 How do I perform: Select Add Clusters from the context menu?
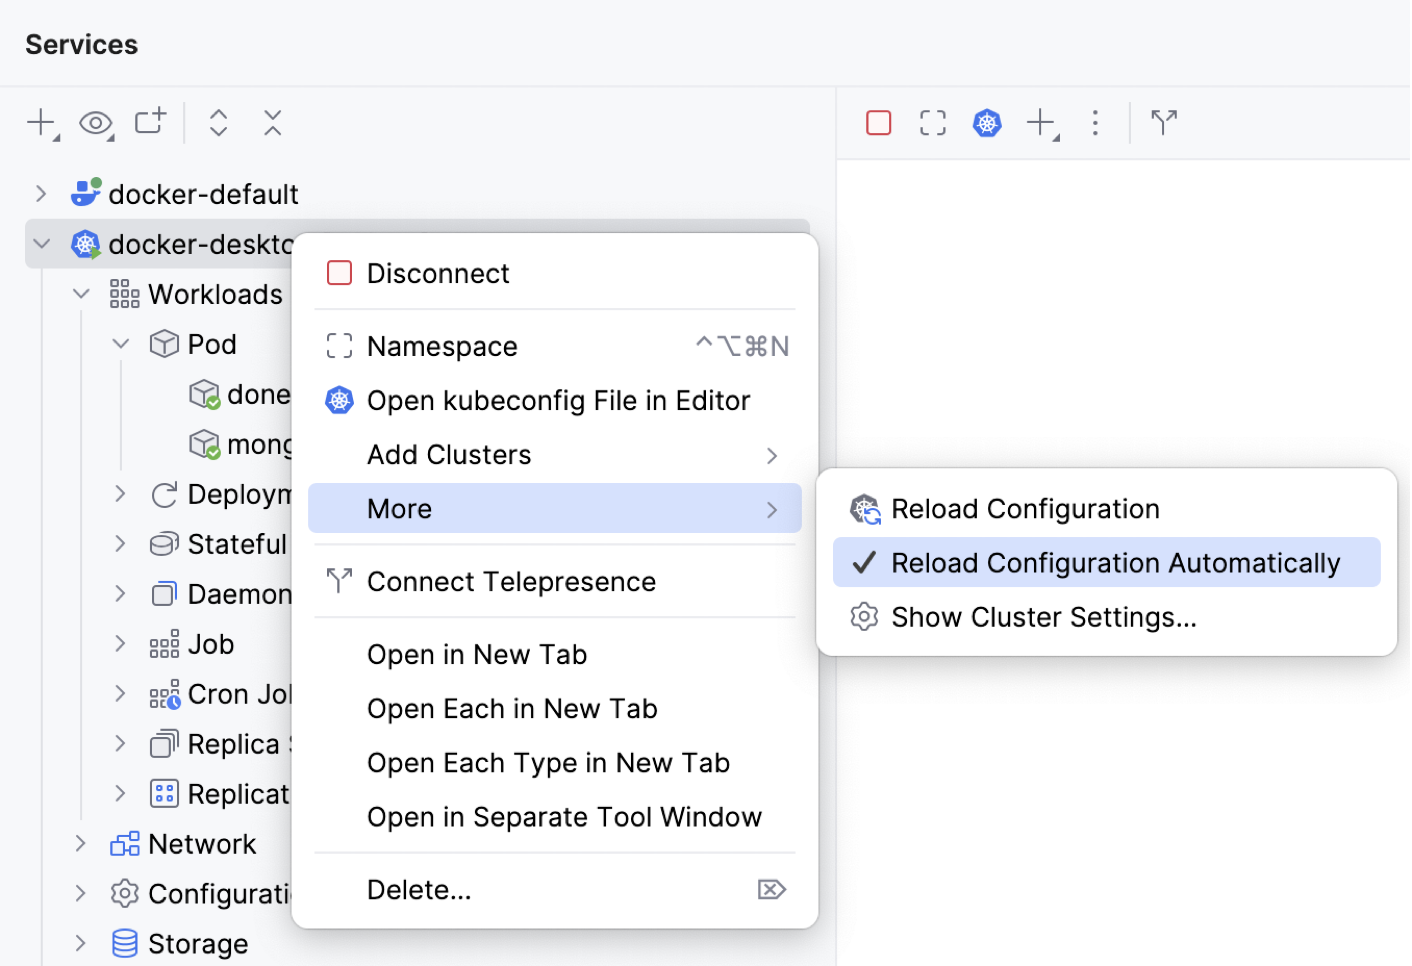click(x=449, y=454)
